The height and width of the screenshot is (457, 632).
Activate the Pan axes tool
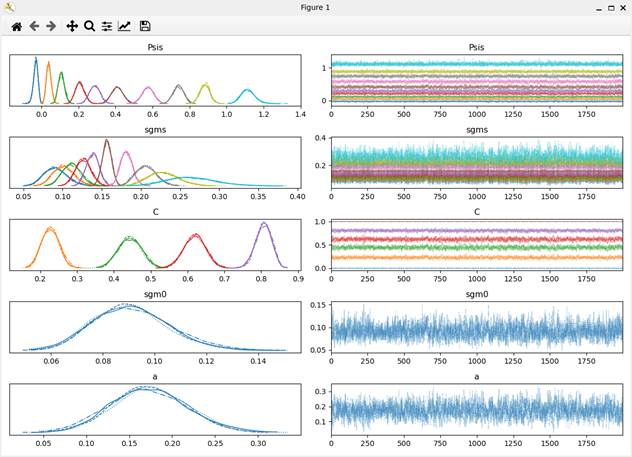pyautogui.click(x=72, y=26)
